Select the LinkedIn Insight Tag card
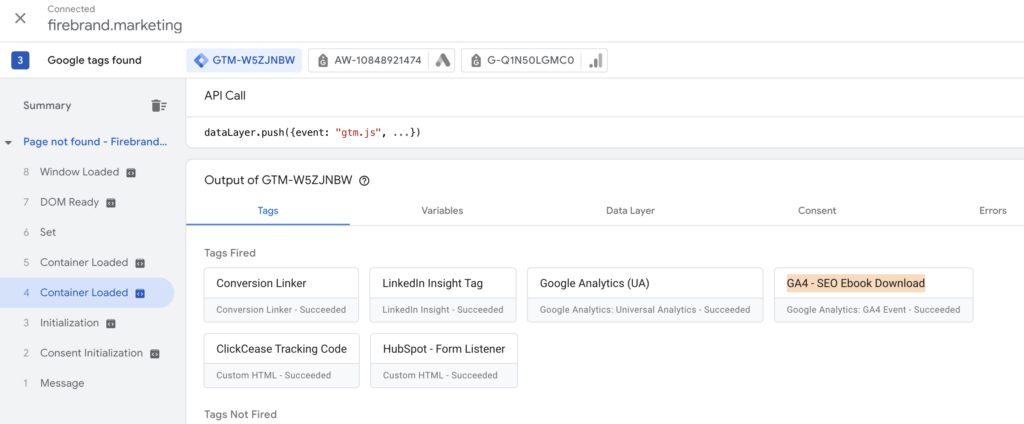Viewport: 1024px width, 424px height. (443, 294)
